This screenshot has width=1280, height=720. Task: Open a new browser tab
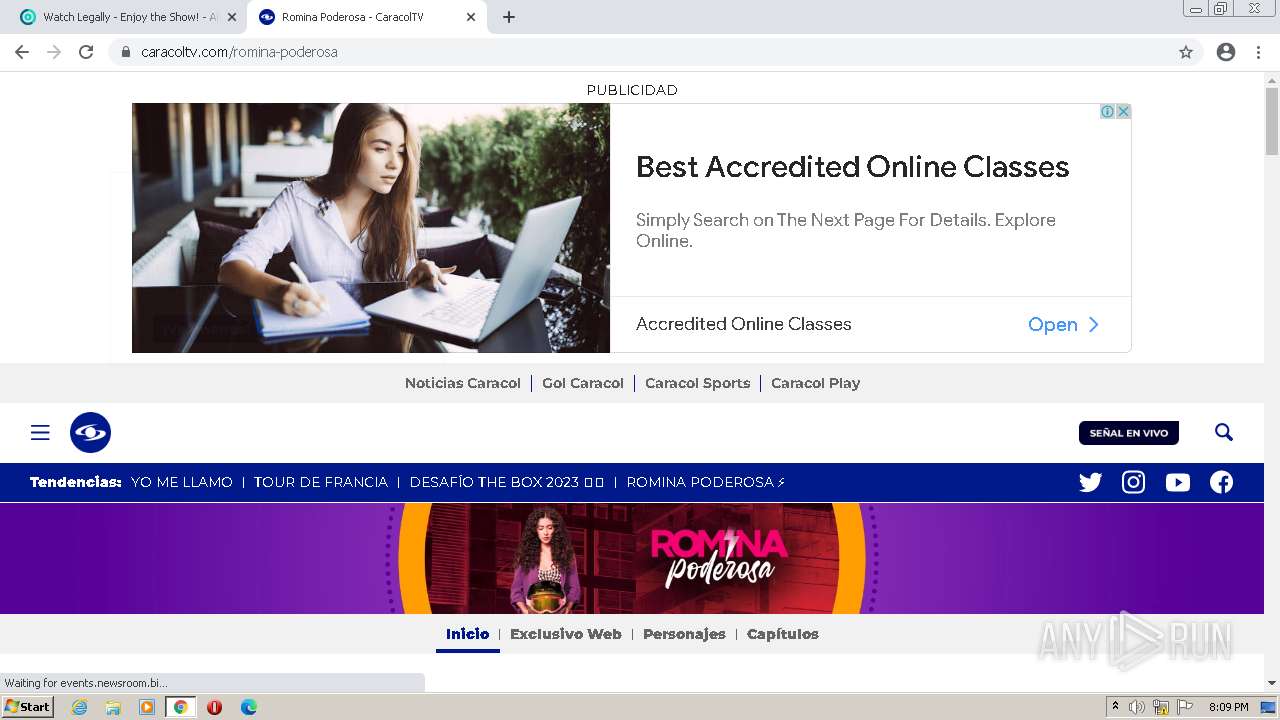509,17
